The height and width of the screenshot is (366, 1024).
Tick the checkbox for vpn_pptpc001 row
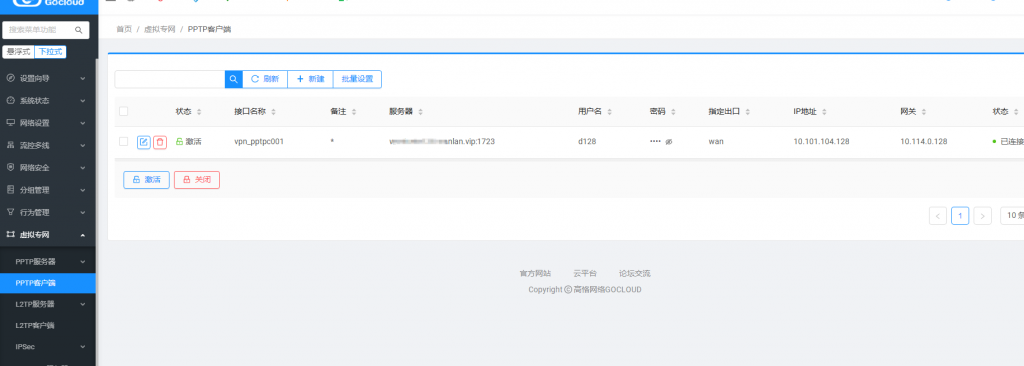[123, 142]
